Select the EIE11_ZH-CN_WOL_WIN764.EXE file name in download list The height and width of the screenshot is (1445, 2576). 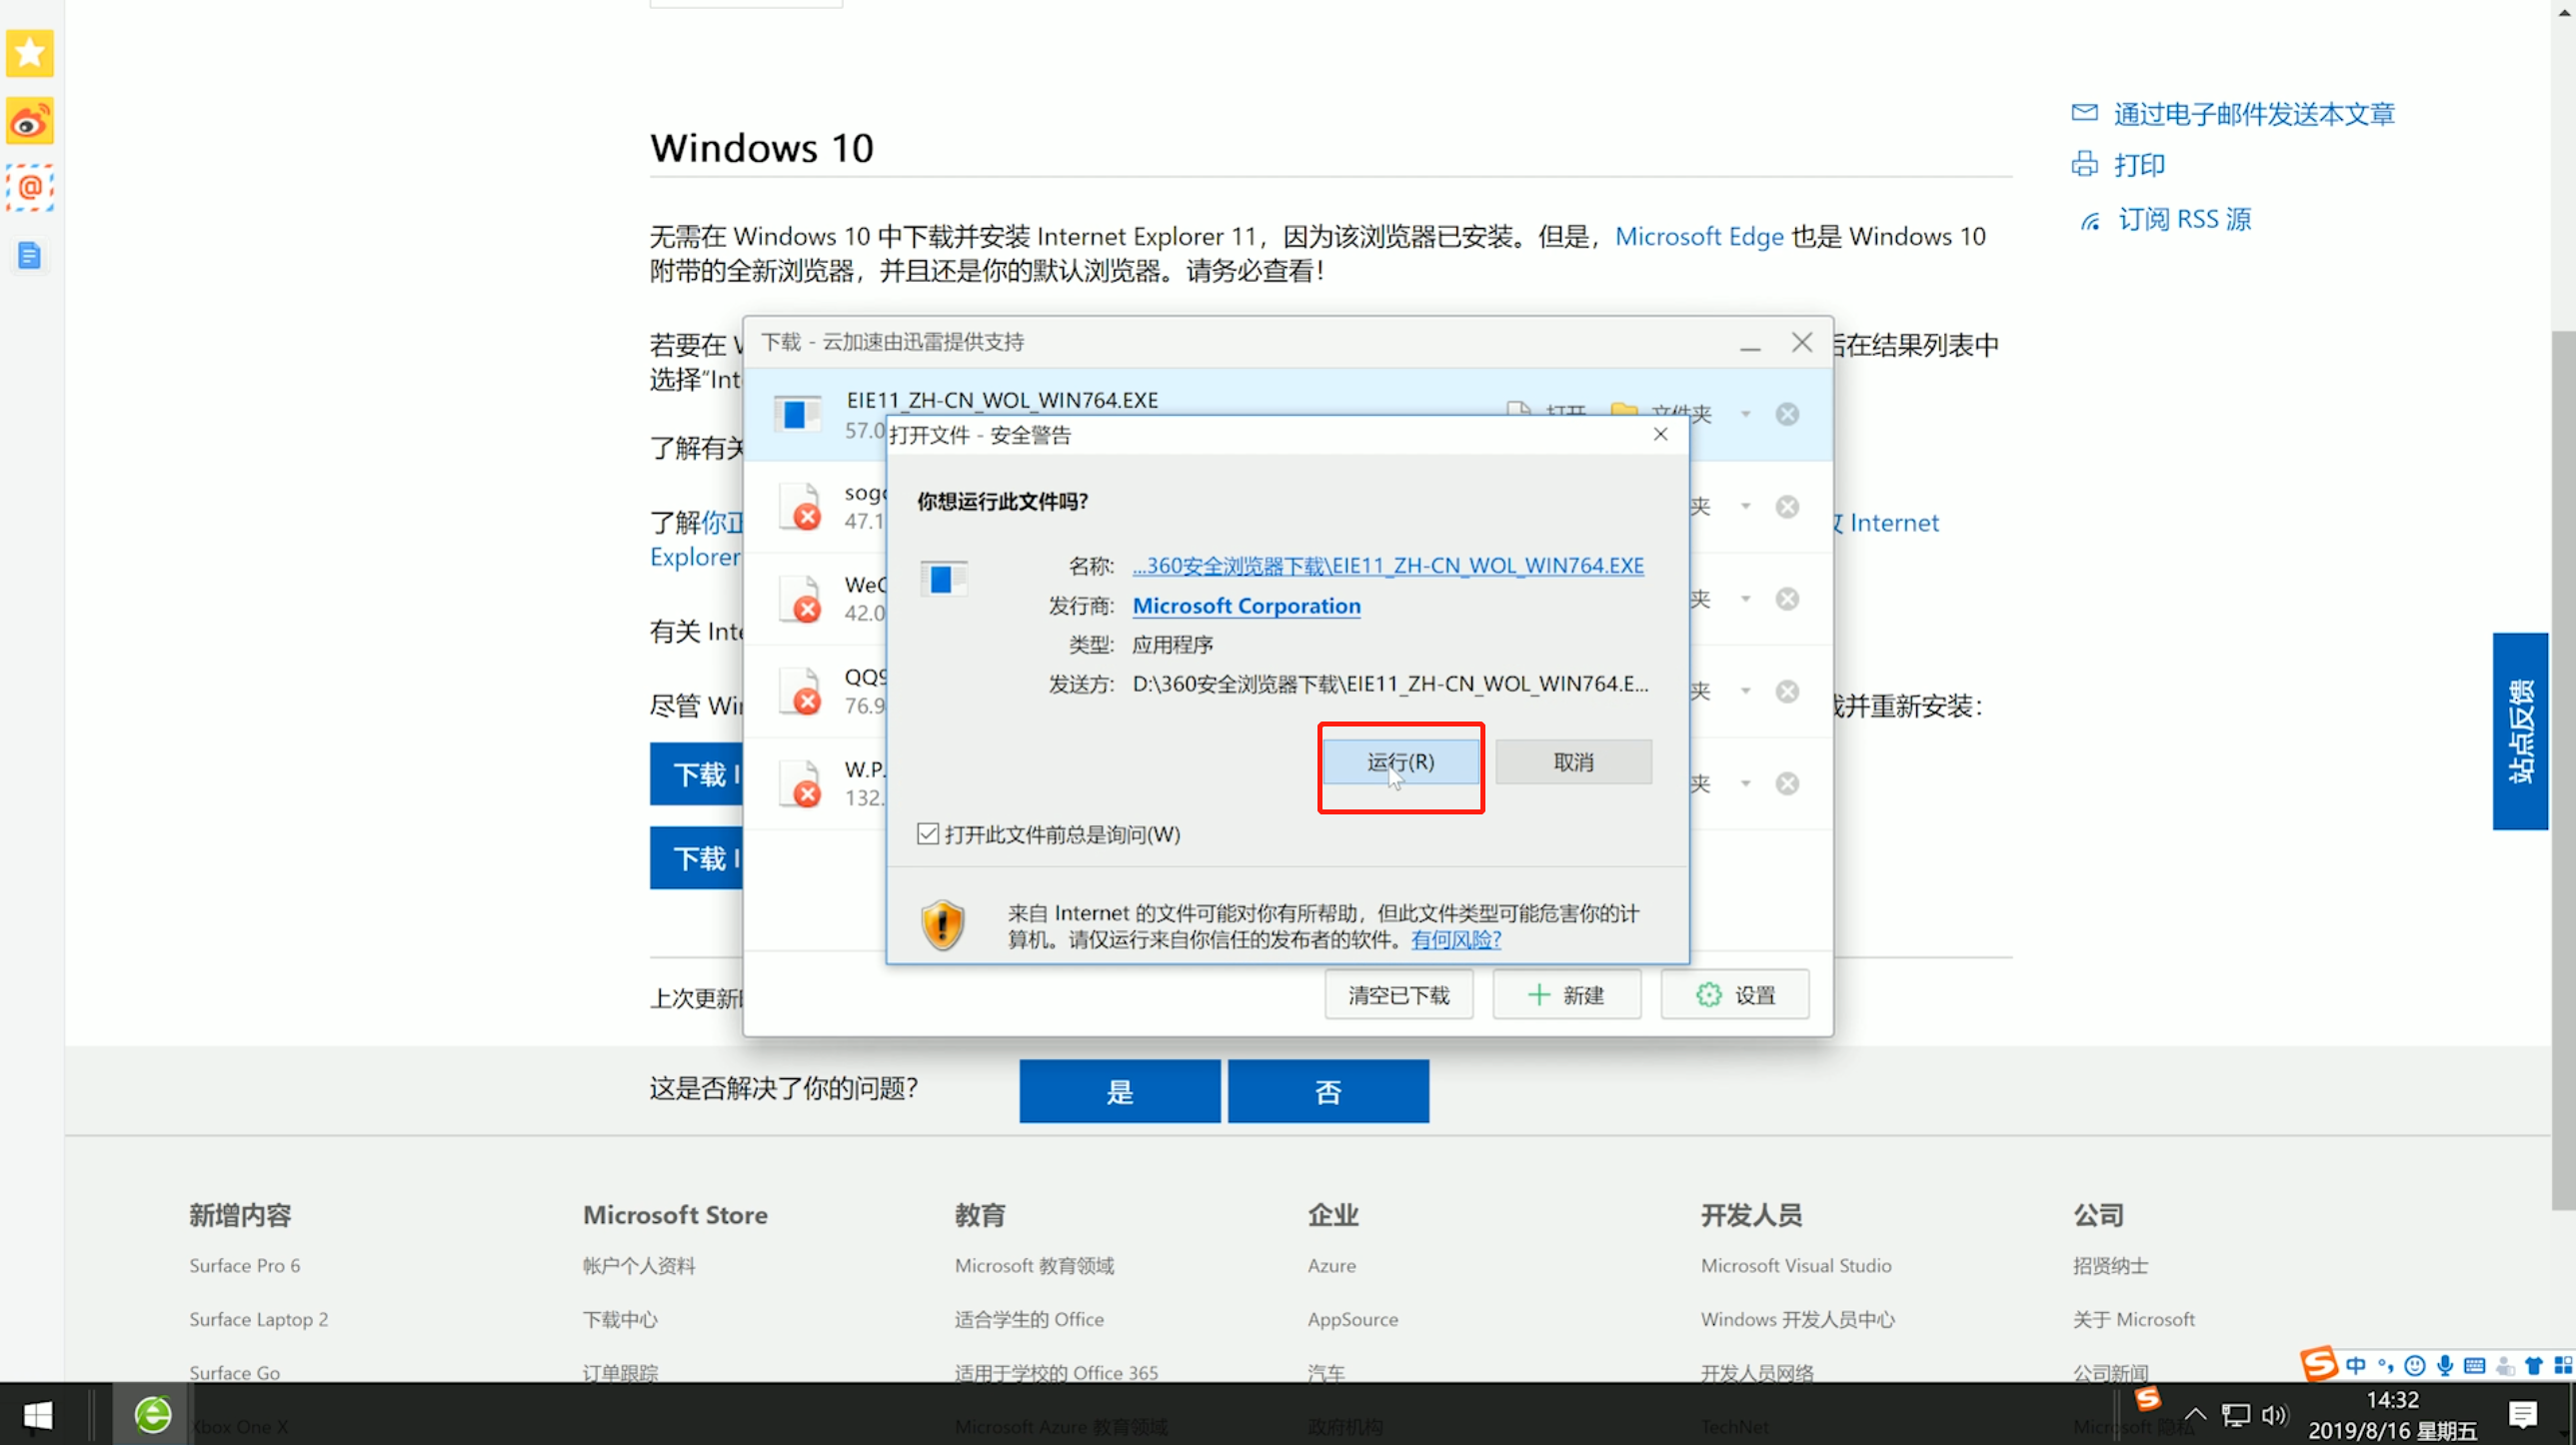[1002, 400]
